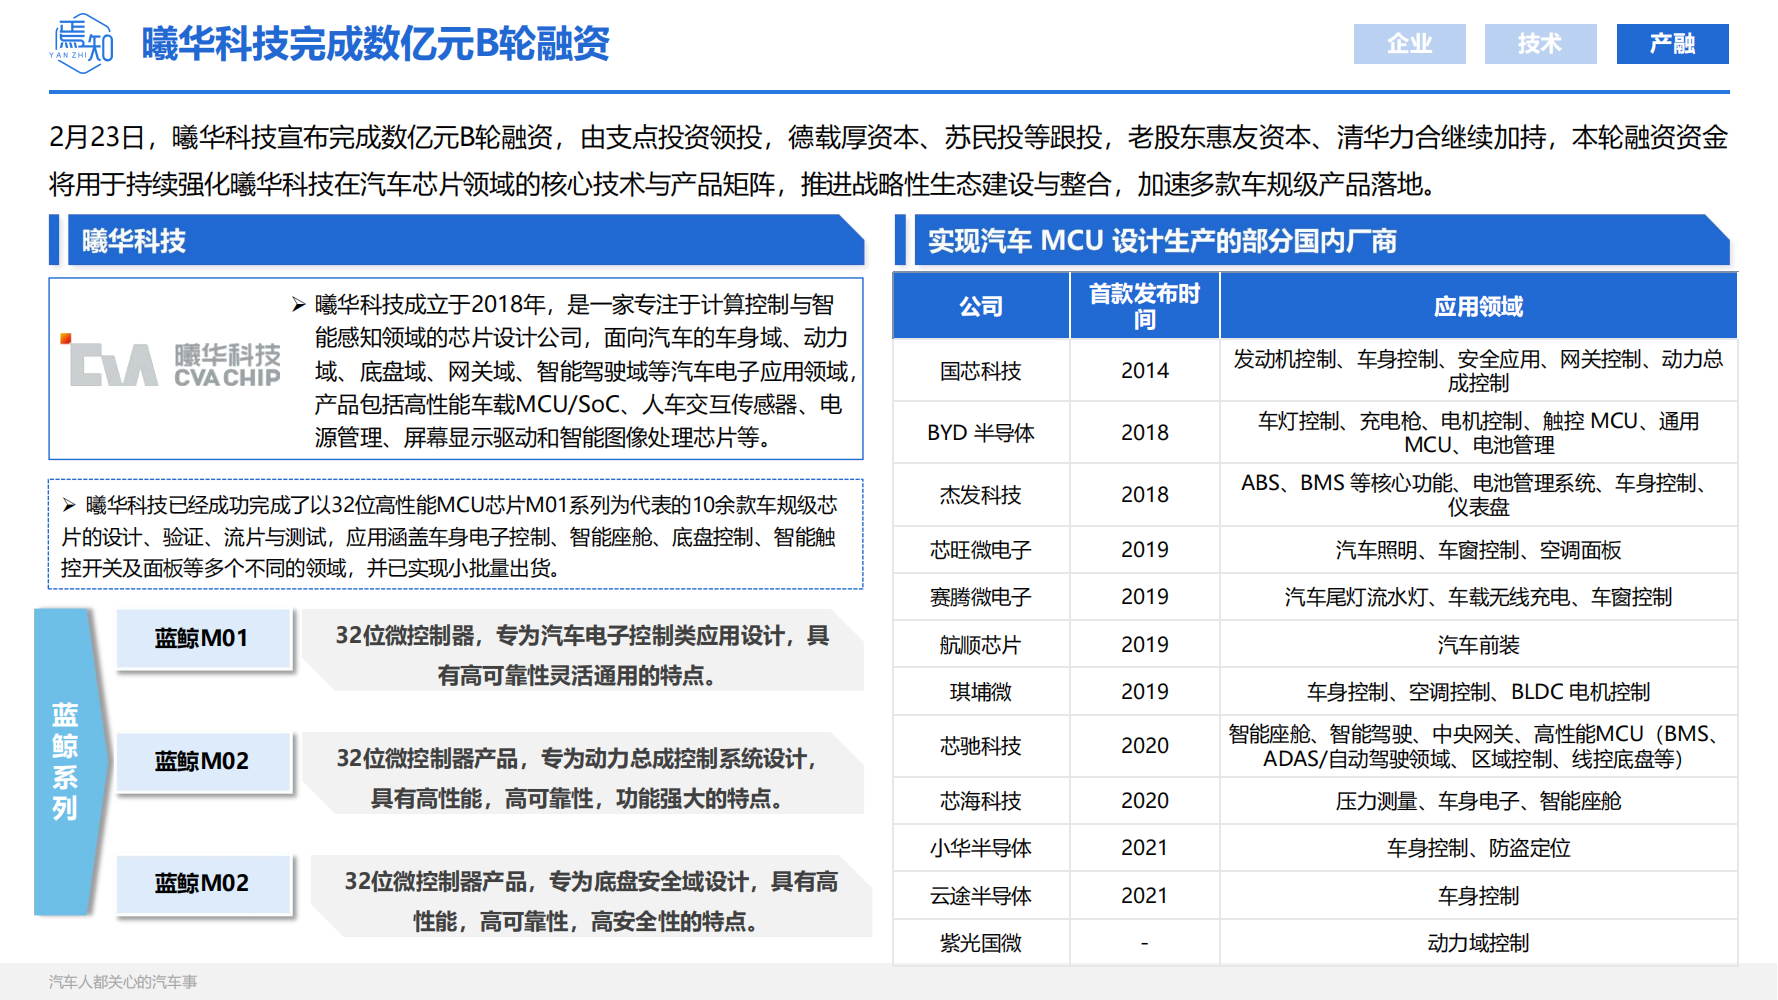Click the 2014 year cell for 国芯科技
1778x1000 pixels.
[1145, 371]
